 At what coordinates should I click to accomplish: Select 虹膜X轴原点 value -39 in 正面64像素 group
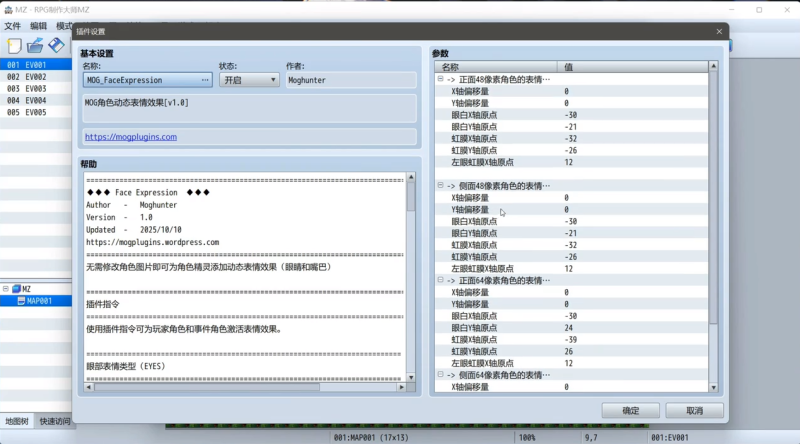click(x=570, y=339)
